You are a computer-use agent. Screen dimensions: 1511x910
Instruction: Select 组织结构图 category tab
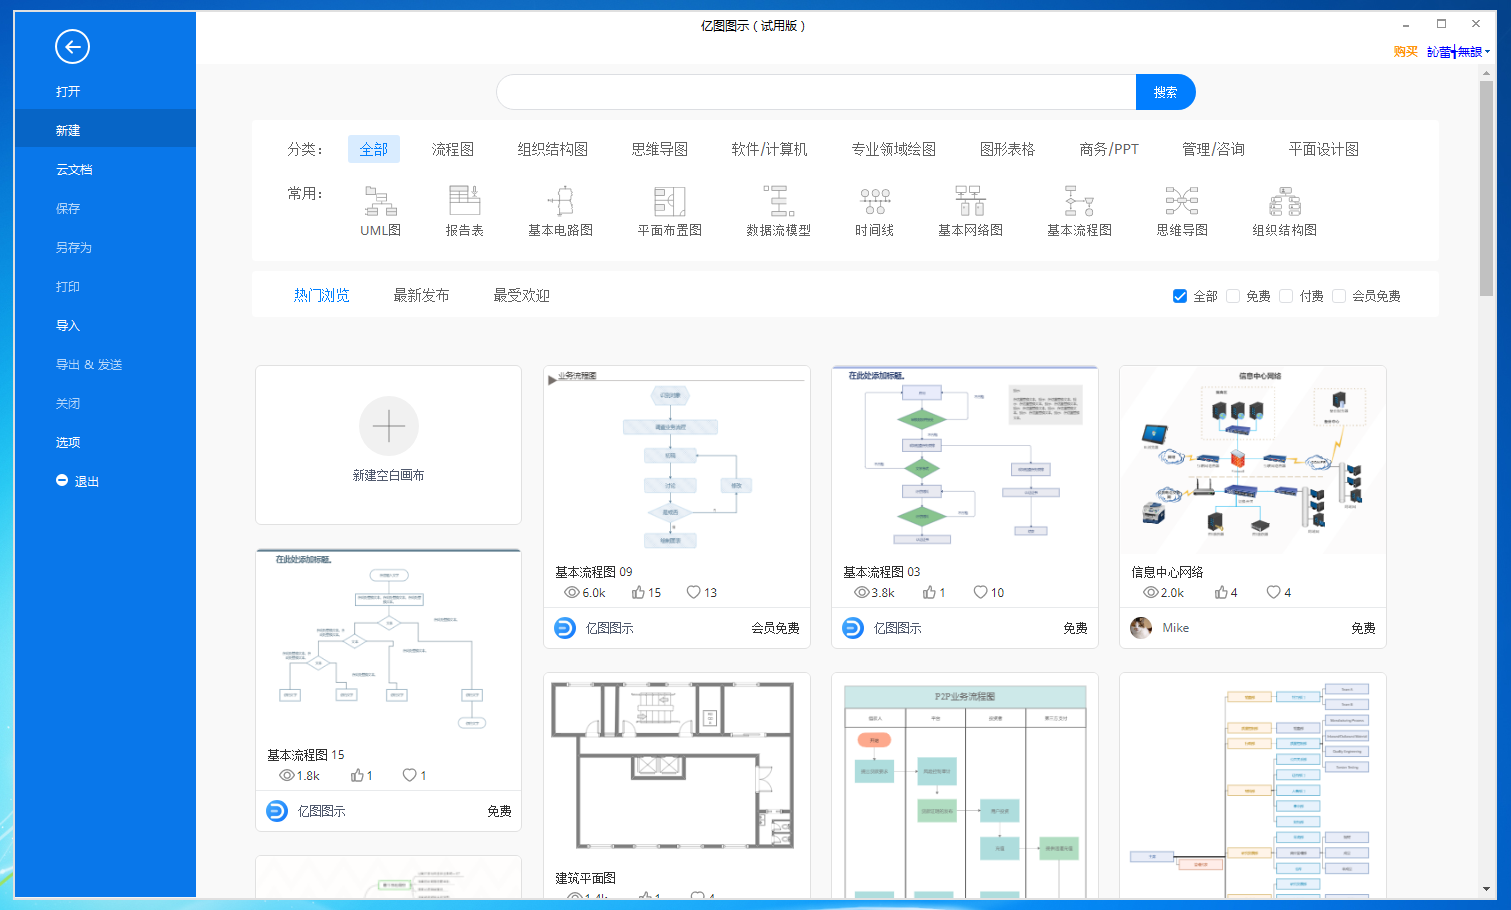[x=553, y=149]
